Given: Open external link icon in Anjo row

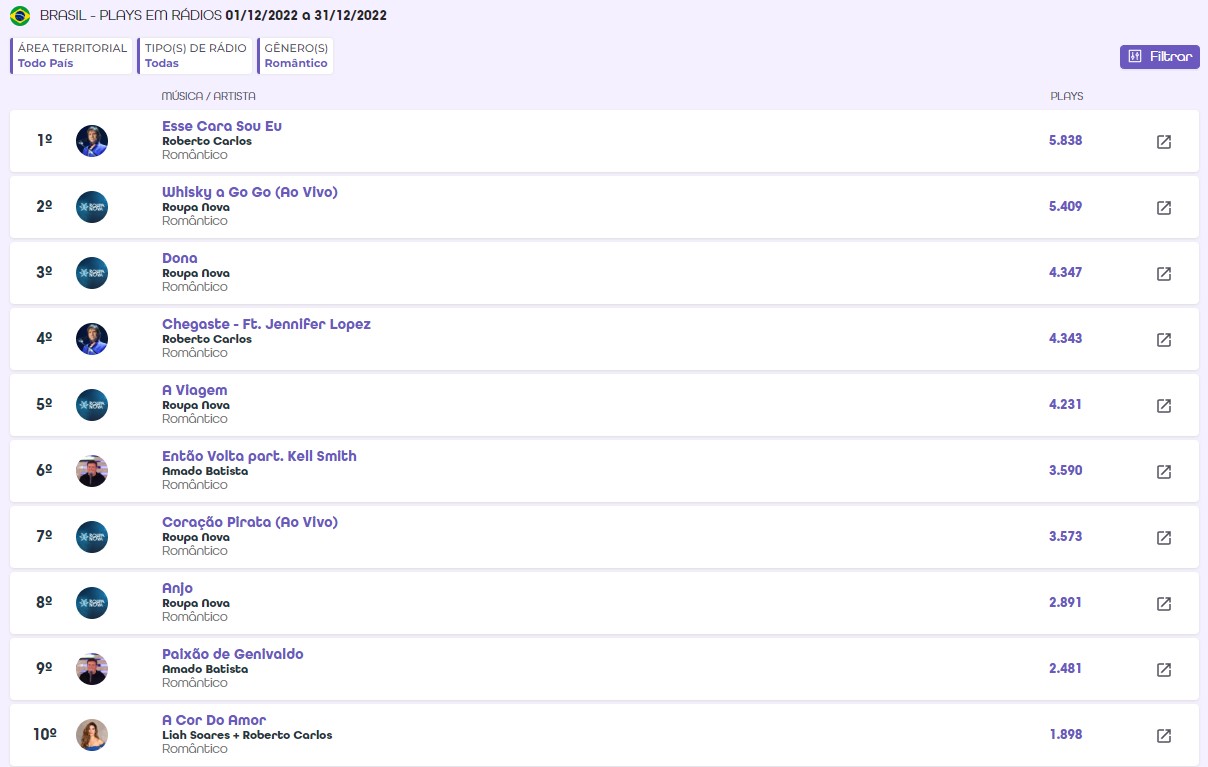Looking at the screenshot, I should pyautogui.click(x=1164, y=604).
